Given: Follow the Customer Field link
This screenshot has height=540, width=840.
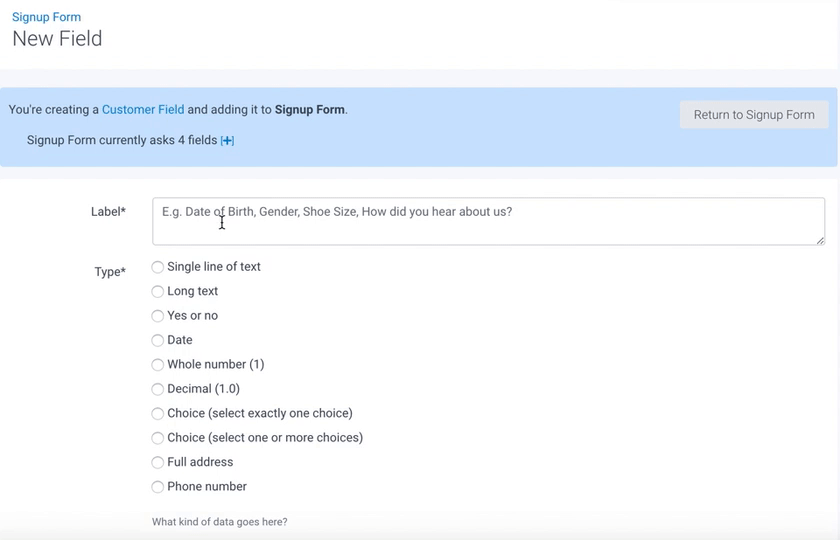Looking at the screenshot, I should click(143, 110).
